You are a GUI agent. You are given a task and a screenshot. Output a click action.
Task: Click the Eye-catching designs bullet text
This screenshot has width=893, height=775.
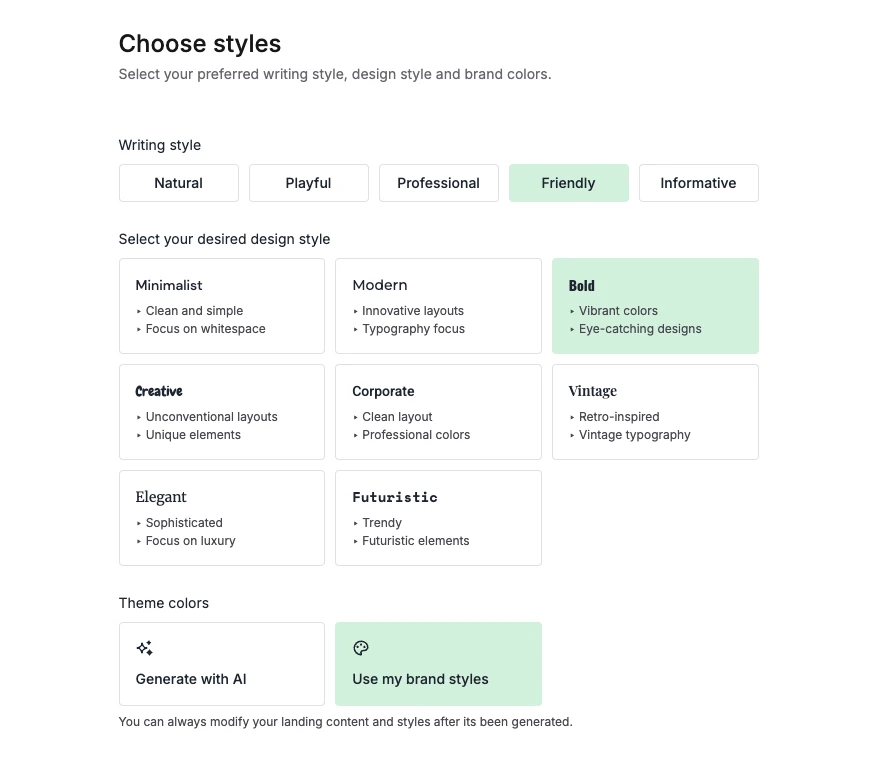[x=640, y=329]
